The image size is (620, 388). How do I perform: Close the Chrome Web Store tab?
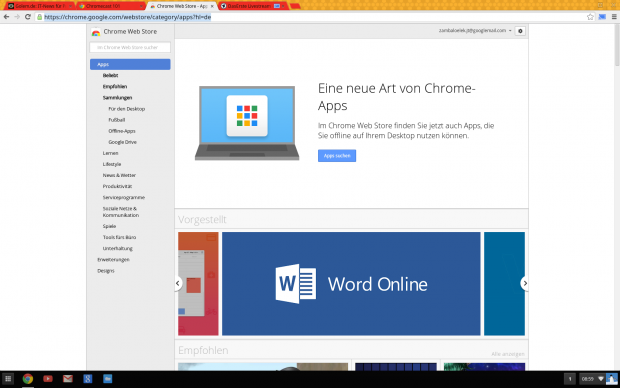212,6
